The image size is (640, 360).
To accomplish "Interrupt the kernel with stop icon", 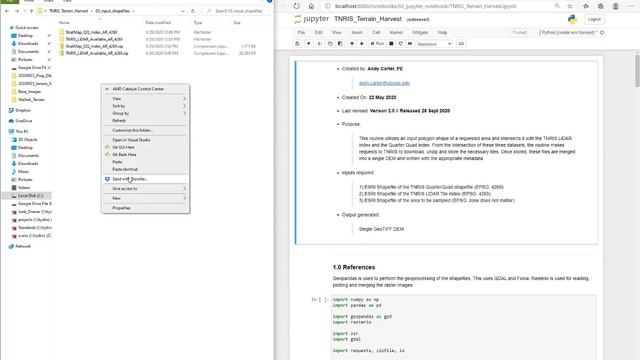I will pyautogui.click(x=391, y=44).
